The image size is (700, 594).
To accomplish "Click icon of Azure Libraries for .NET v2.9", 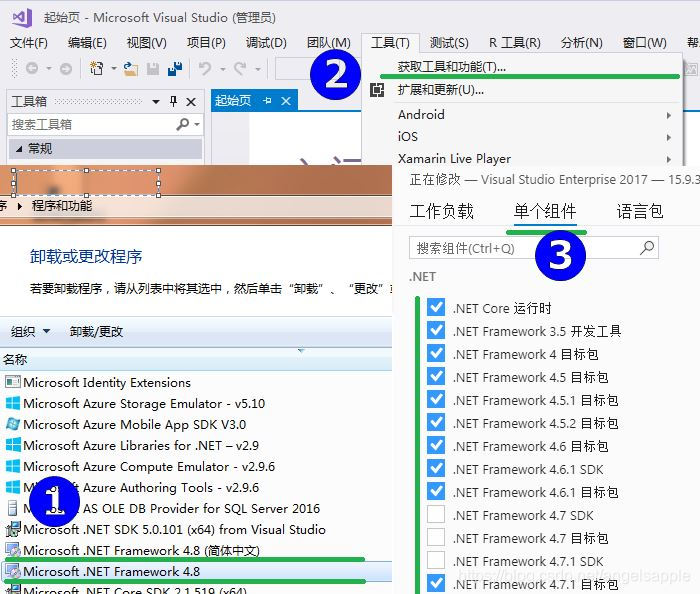I will point(12,445).
